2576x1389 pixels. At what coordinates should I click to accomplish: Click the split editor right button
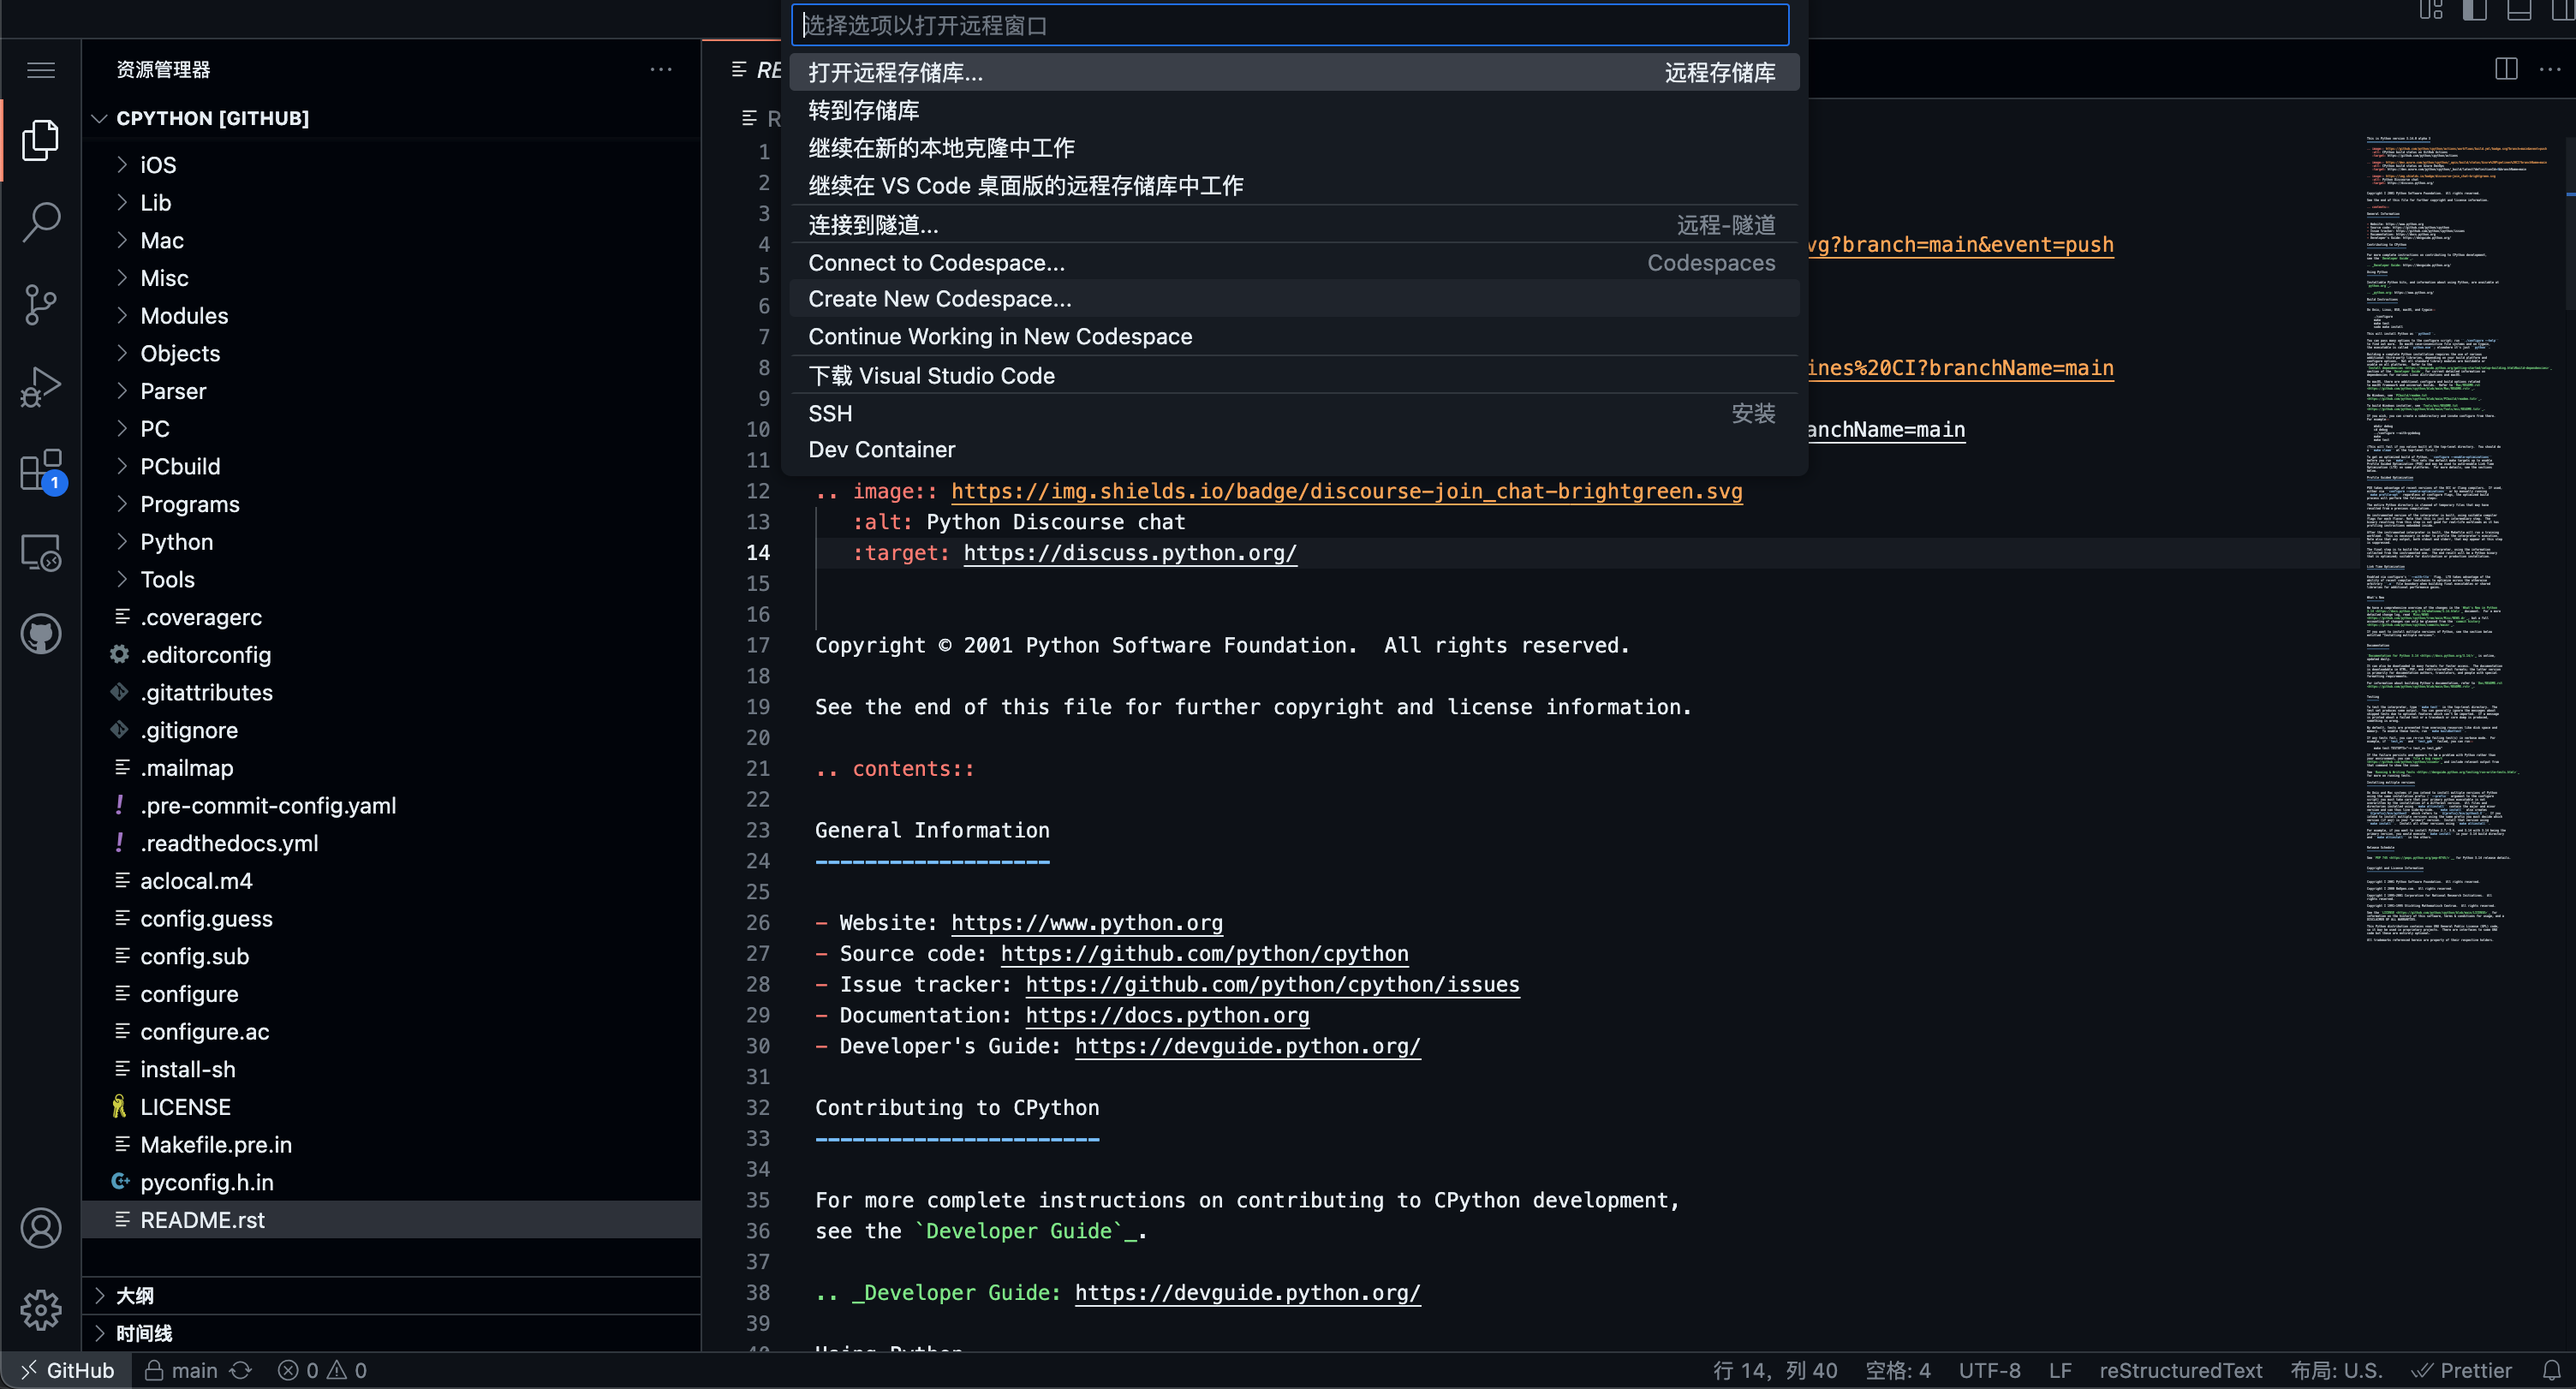(x=2506, y=69)
